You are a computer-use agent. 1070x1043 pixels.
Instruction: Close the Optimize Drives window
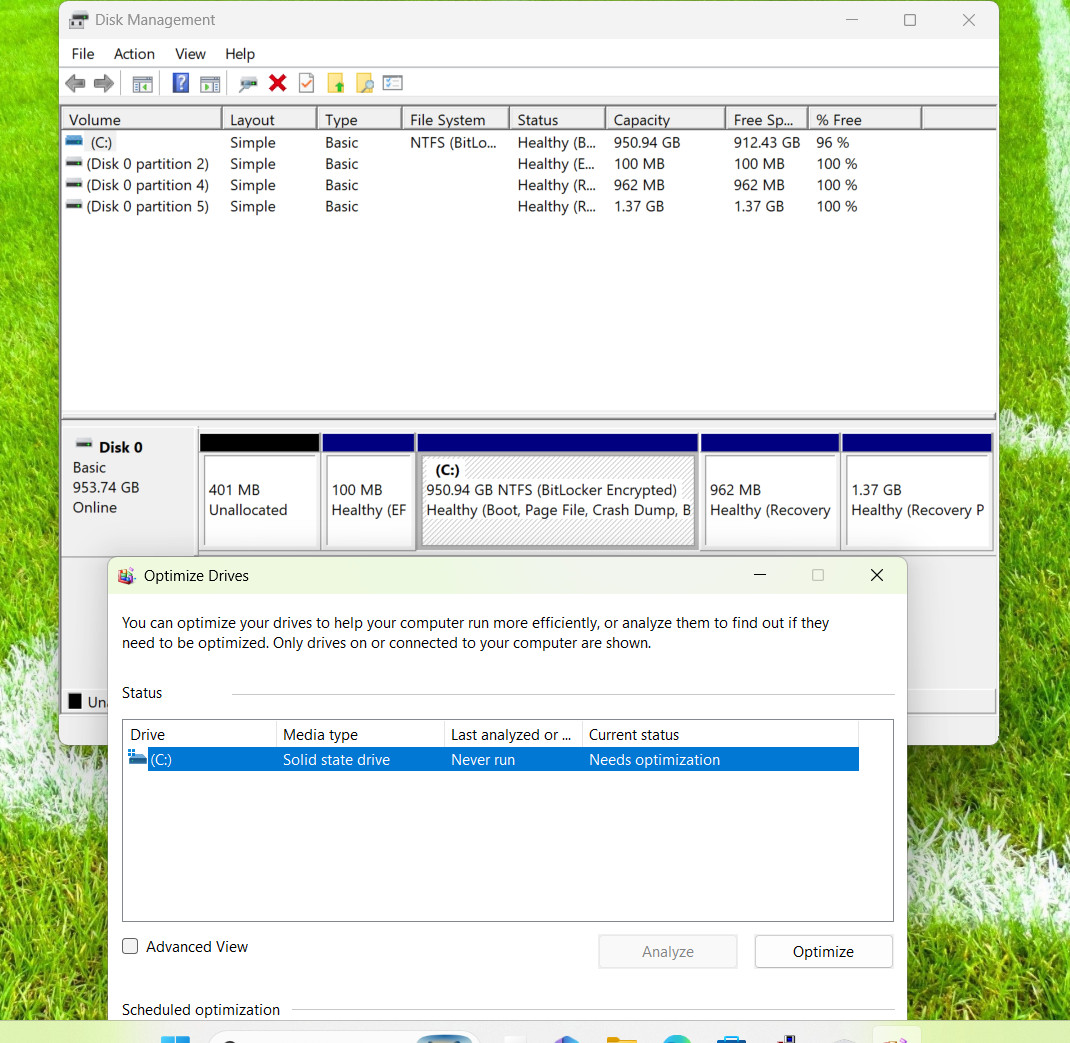(x=877, y=575)
